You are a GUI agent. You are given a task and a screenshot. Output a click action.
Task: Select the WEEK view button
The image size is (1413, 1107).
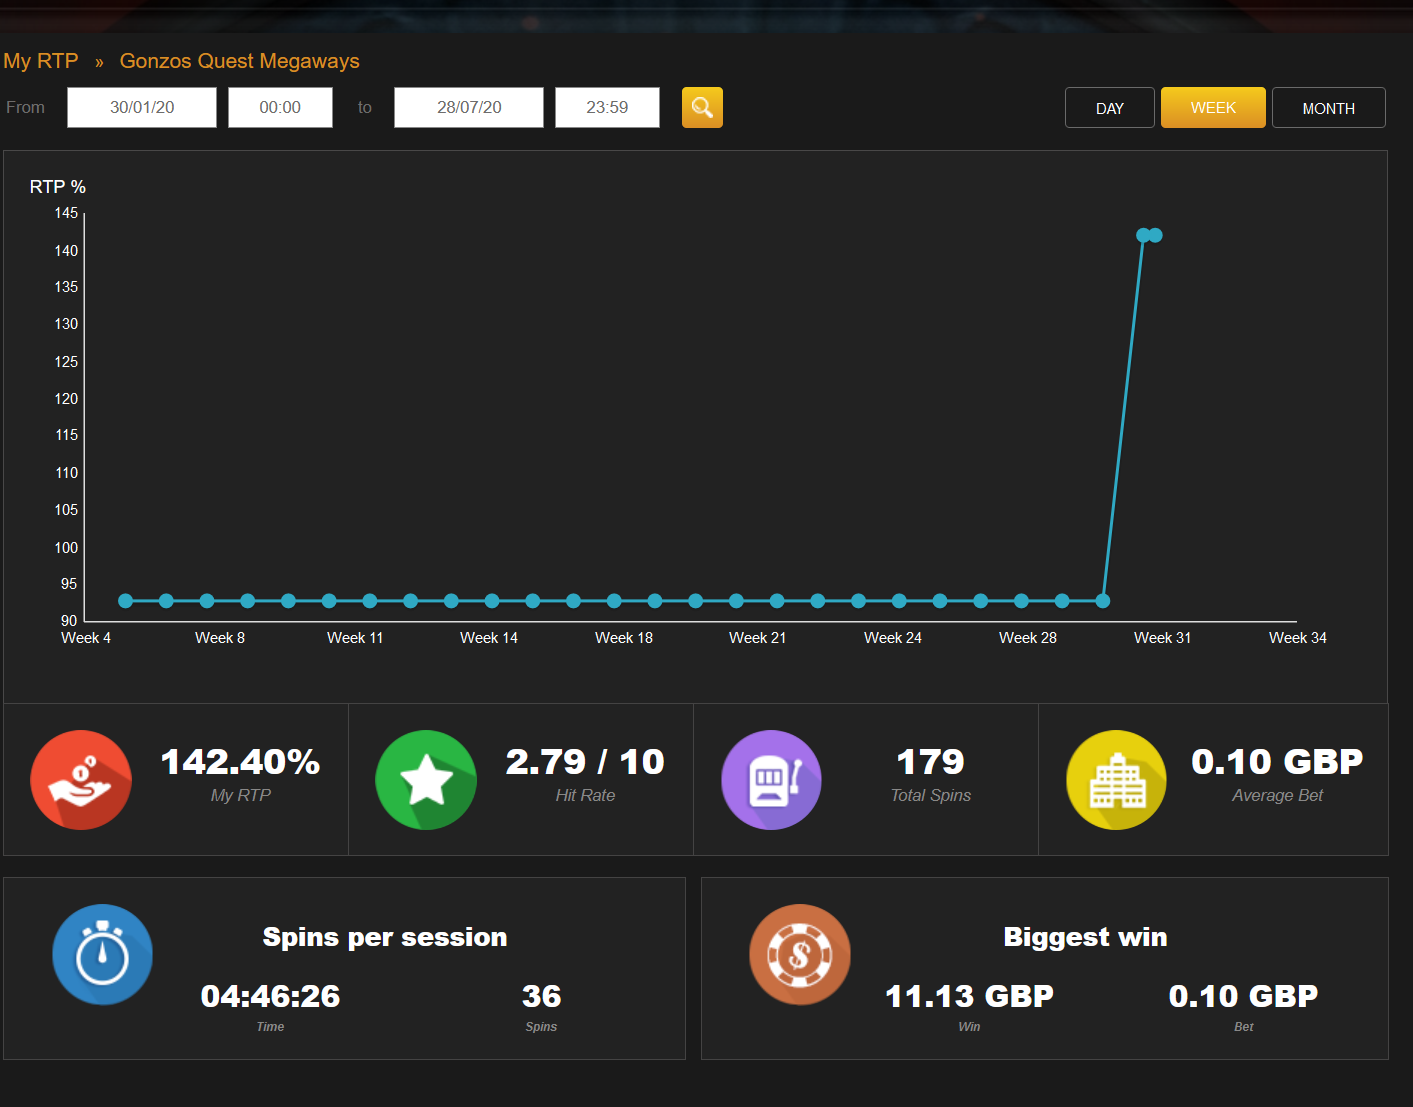pos(1213,107)
